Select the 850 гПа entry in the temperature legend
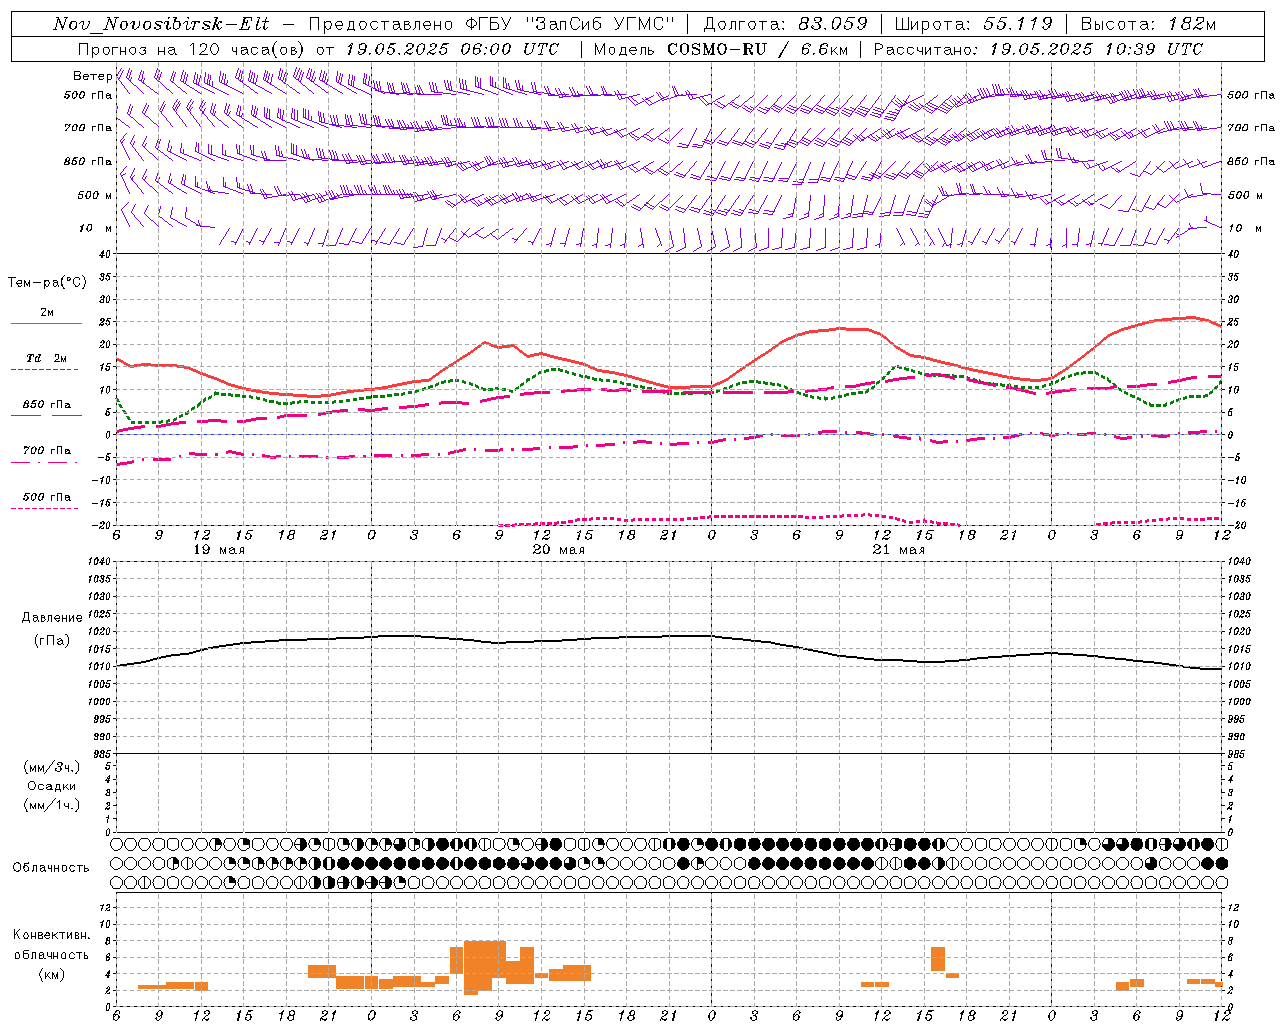 47,405
